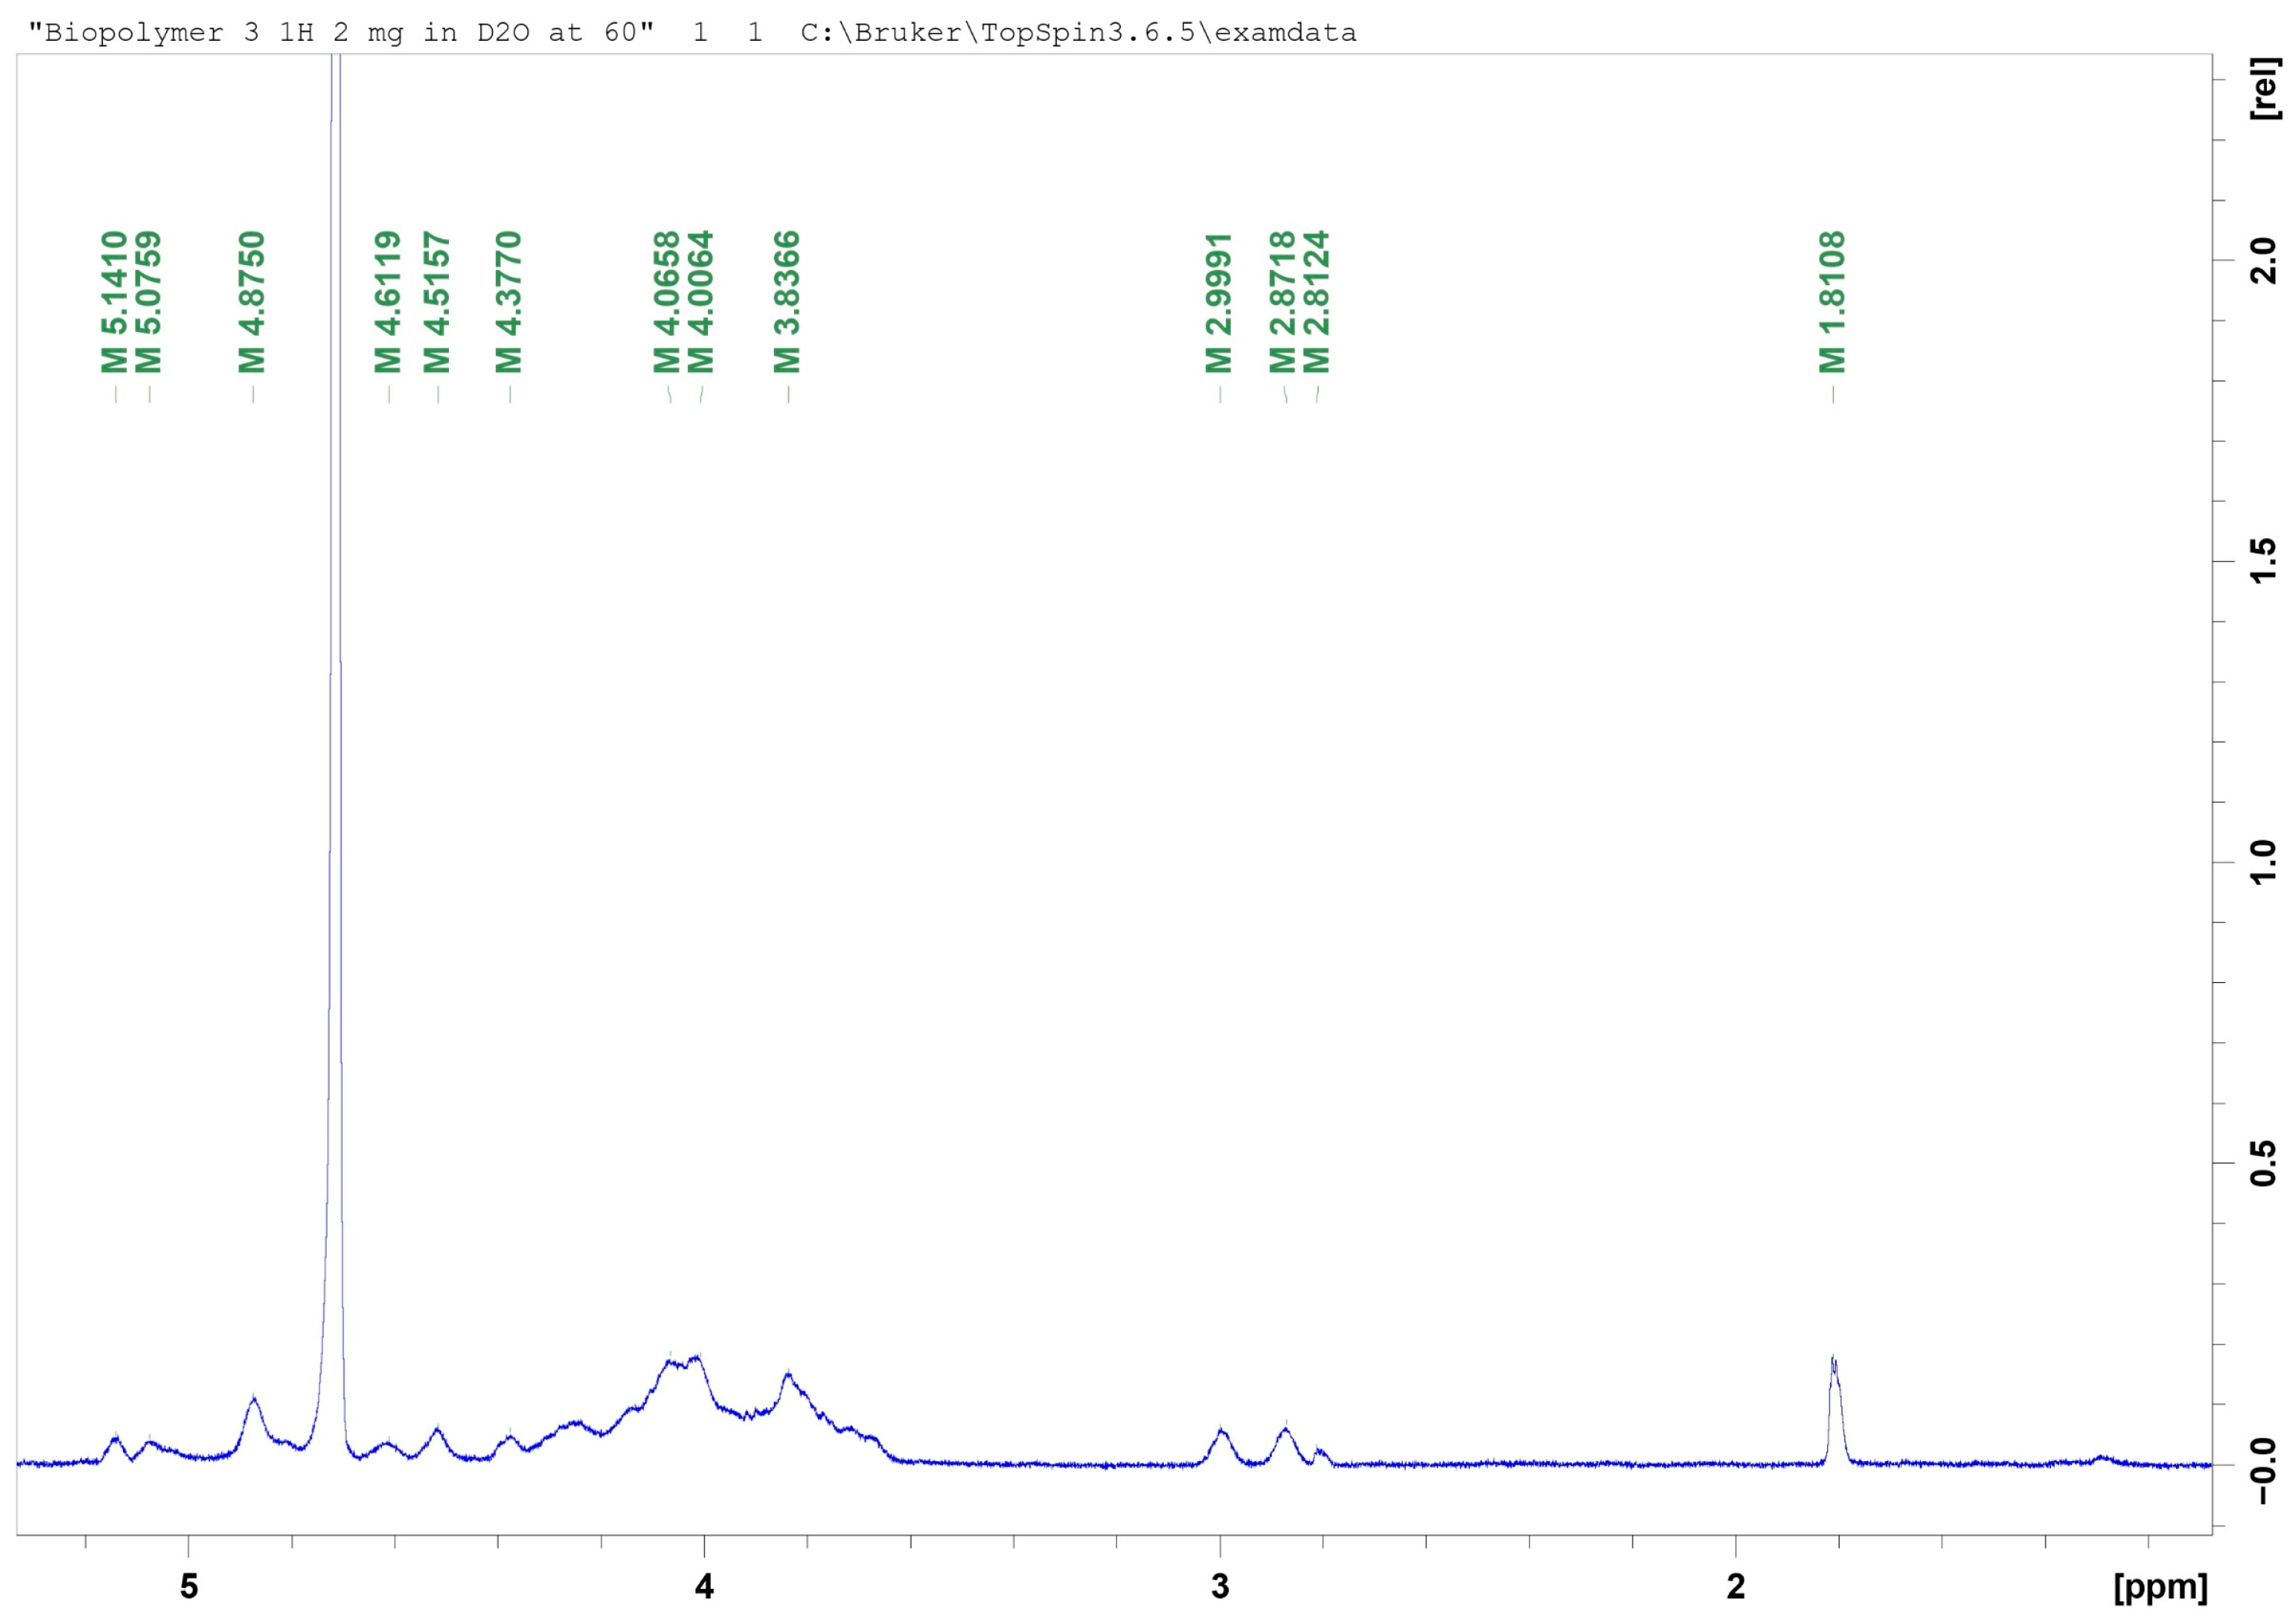Click the C:\Bruker\TopSpin3.6.5\examdata path text

[1079, 33]
